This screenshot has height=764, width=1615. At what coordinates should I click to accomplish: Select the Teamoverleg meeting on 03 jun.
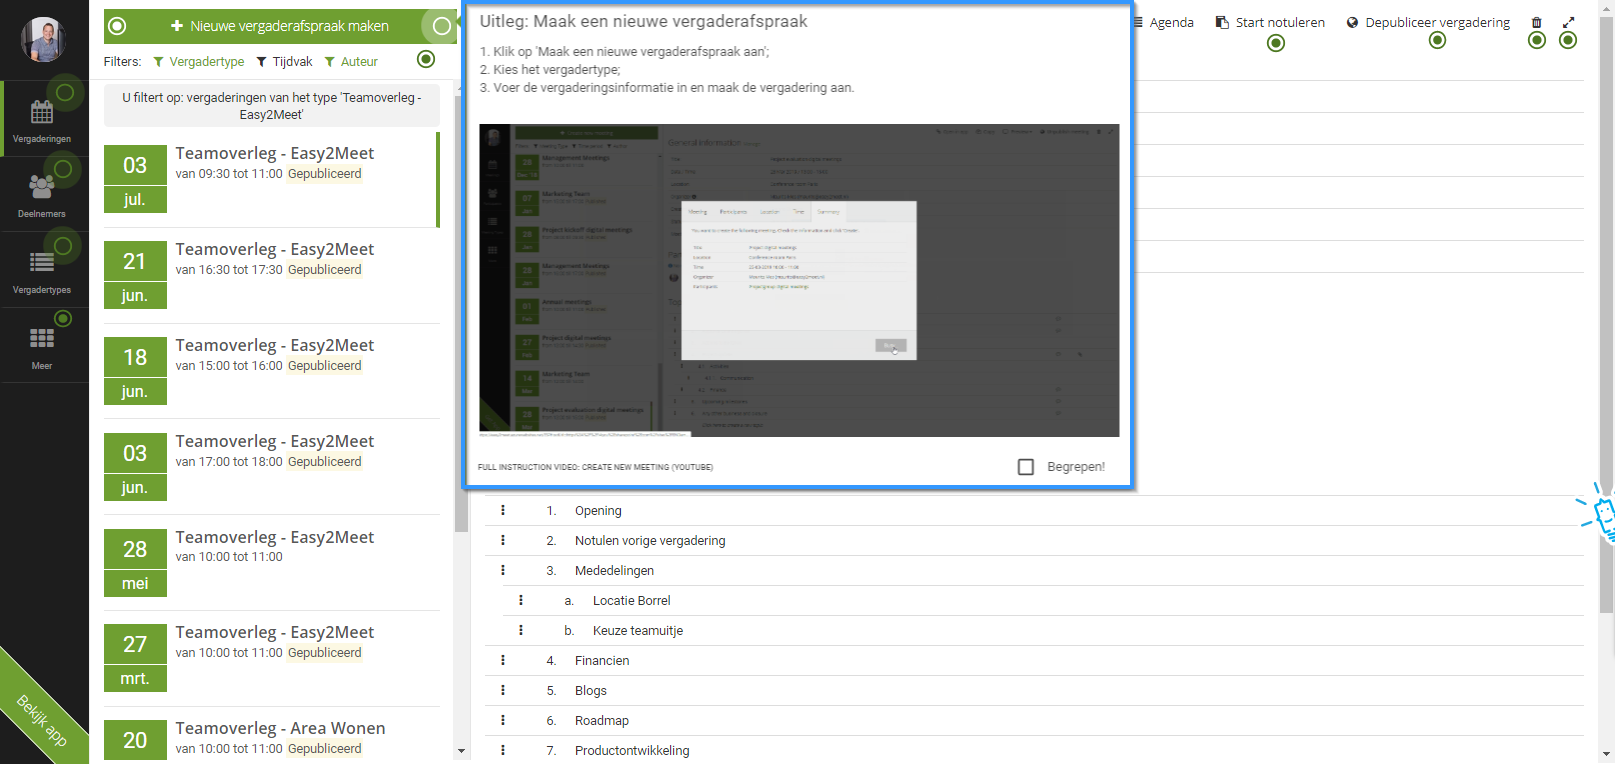coord(272,468)
